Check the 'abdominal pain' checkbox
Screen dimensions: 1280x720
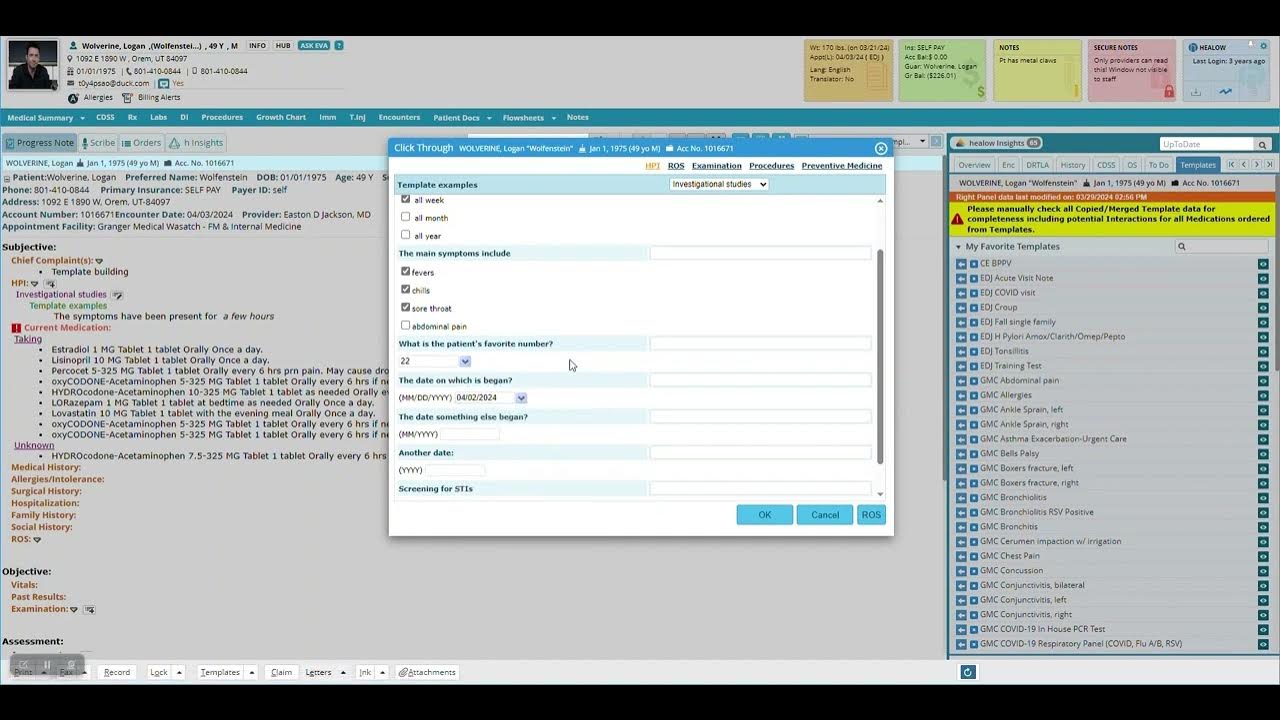pos(405,325)
